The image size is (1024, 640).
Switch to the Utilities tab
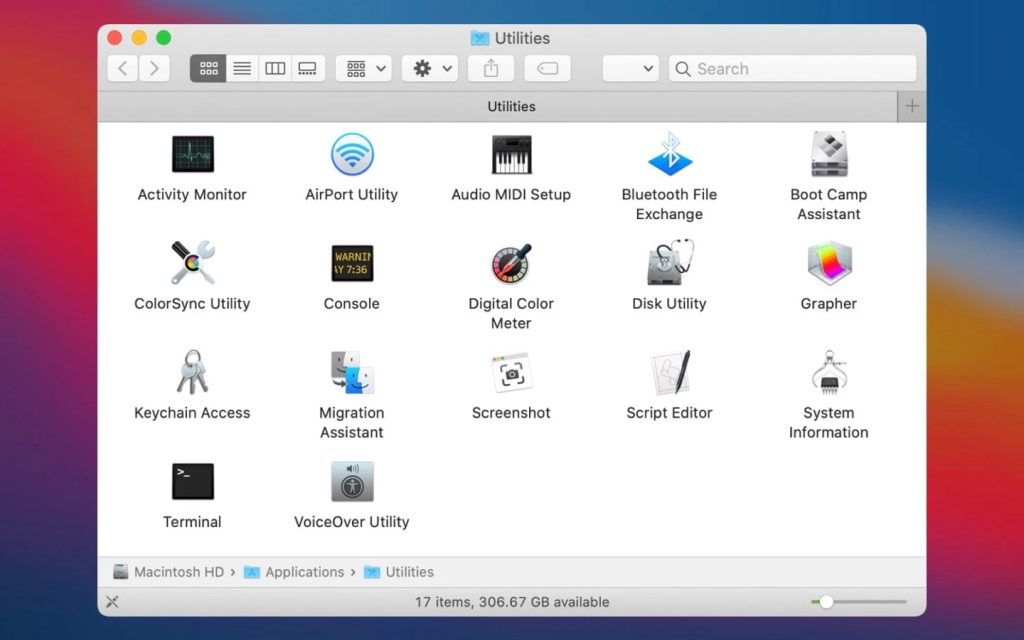point(511,106)
